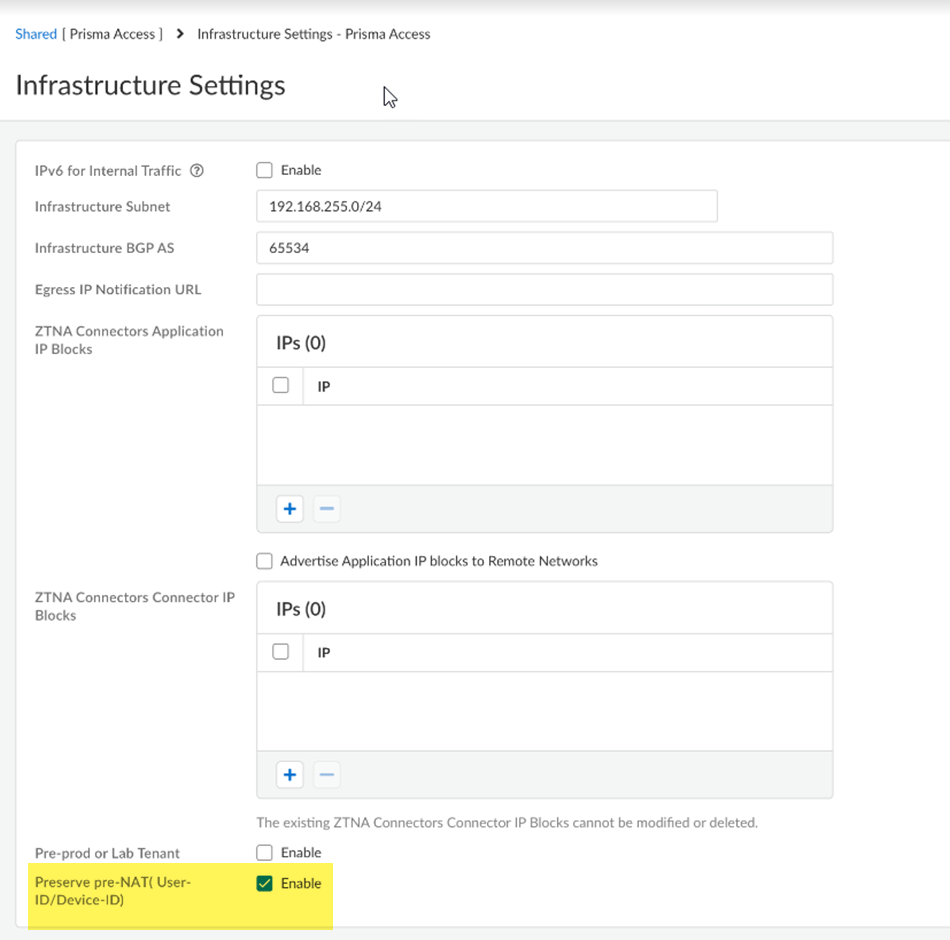Select all Connector IP Blocks header checkbox
This screenshot has height=940, width=950.
pyautogui.click(x=281, y=652)
